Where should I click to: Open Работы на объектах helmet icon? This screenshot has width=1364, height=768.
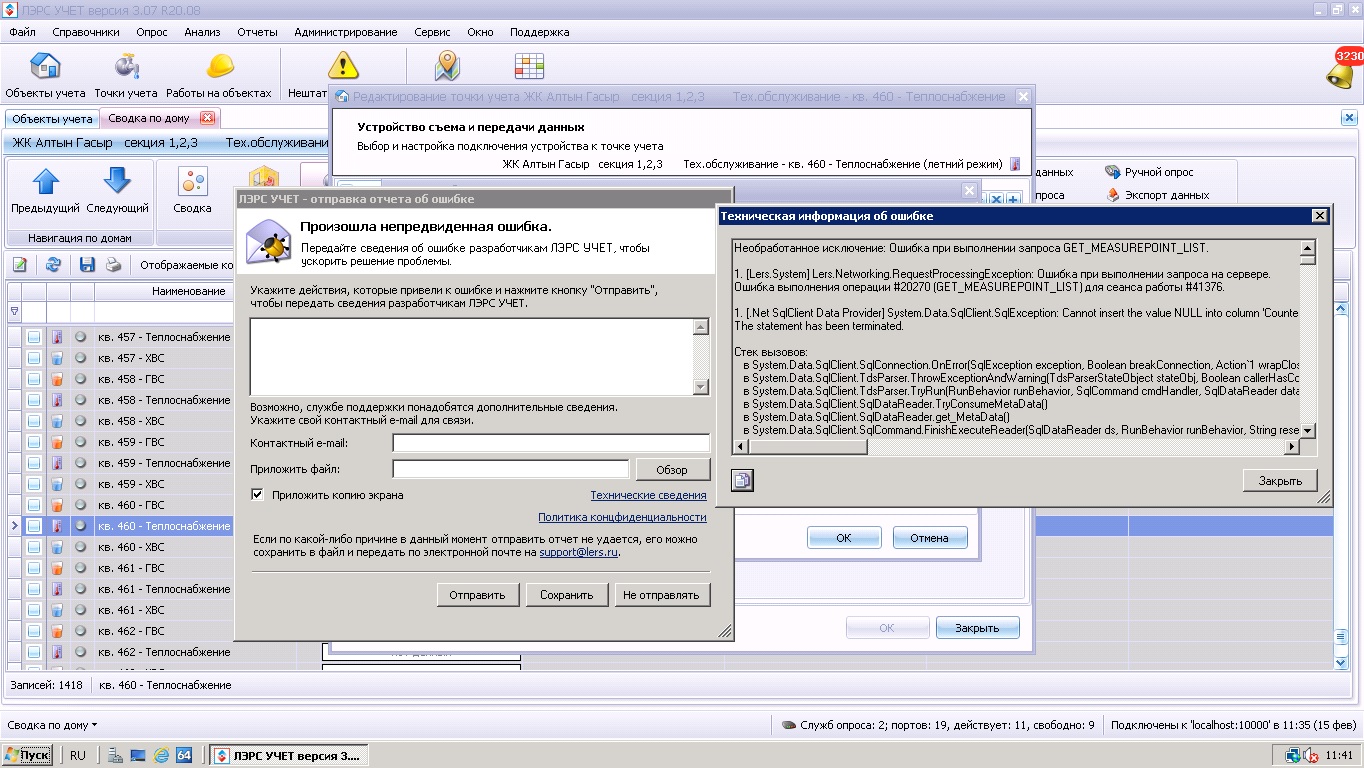coord(219,76)
